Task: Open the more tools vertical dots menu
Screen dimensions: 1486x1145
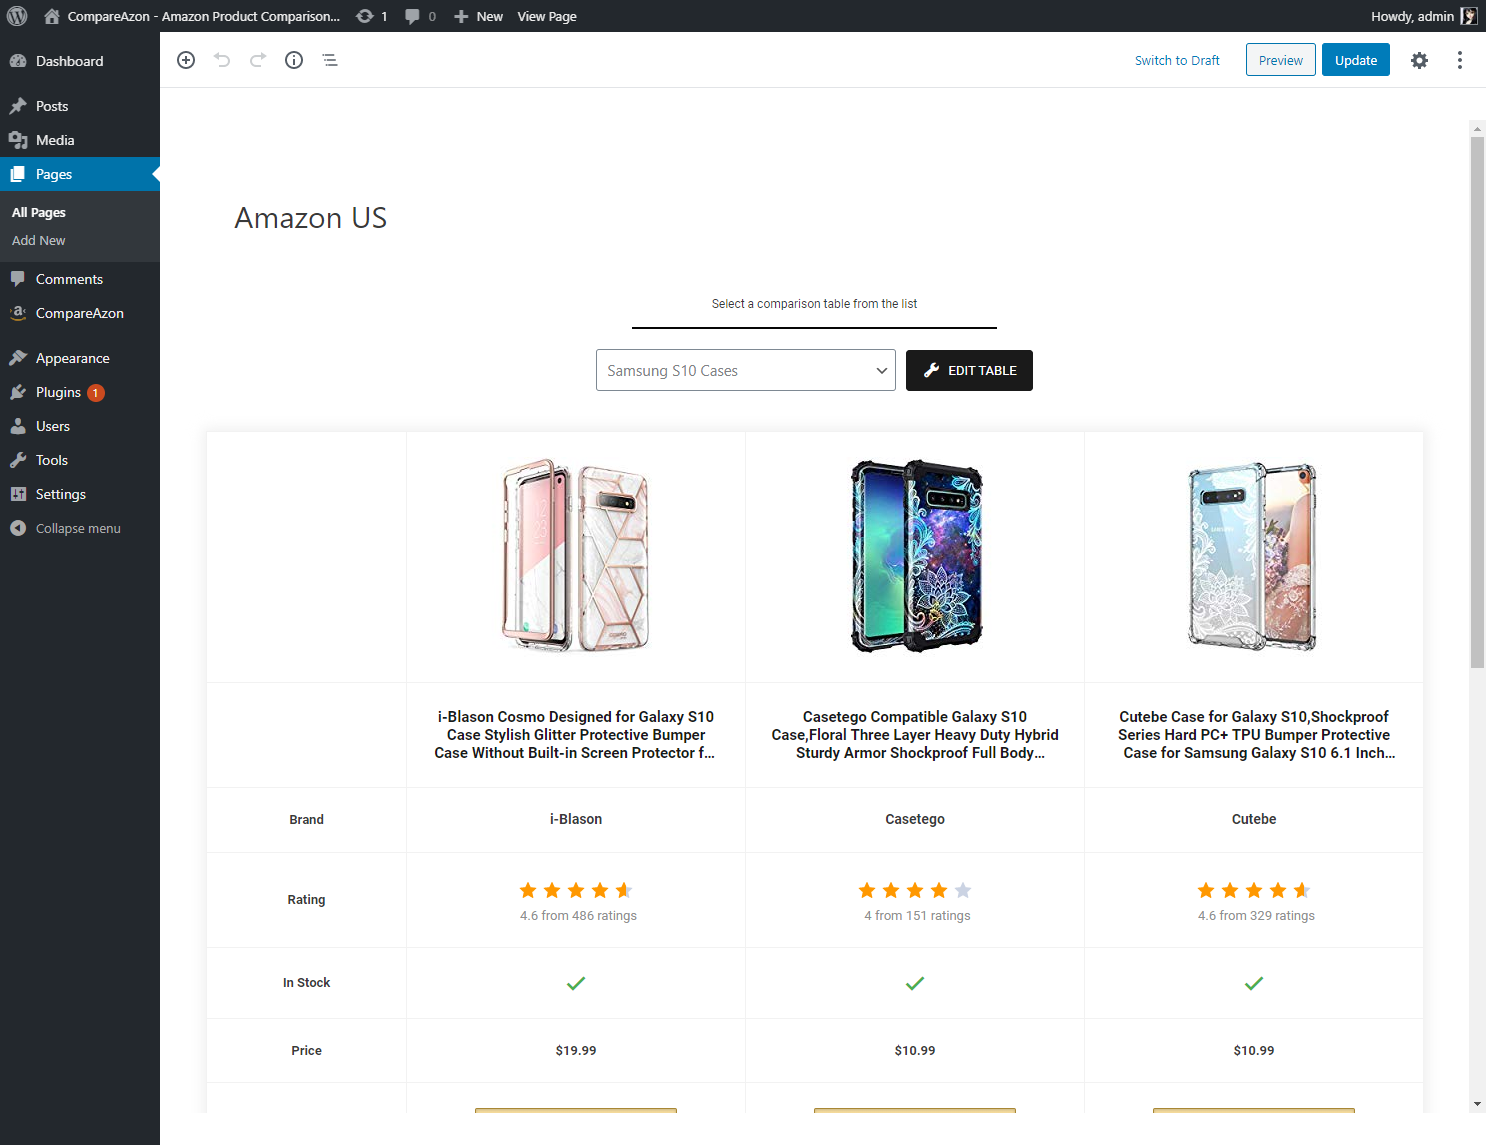Action: pos(1460,60)
